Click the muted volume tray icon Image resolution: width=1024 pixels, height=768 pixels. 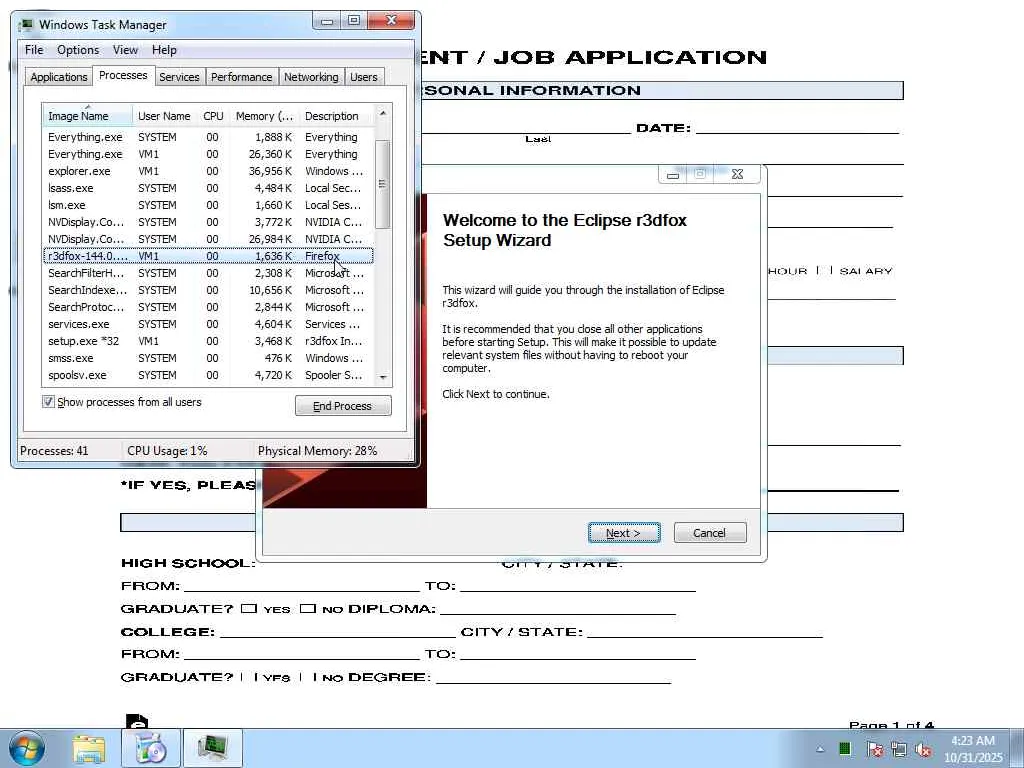pyautogui.click(x=923, y=749)
